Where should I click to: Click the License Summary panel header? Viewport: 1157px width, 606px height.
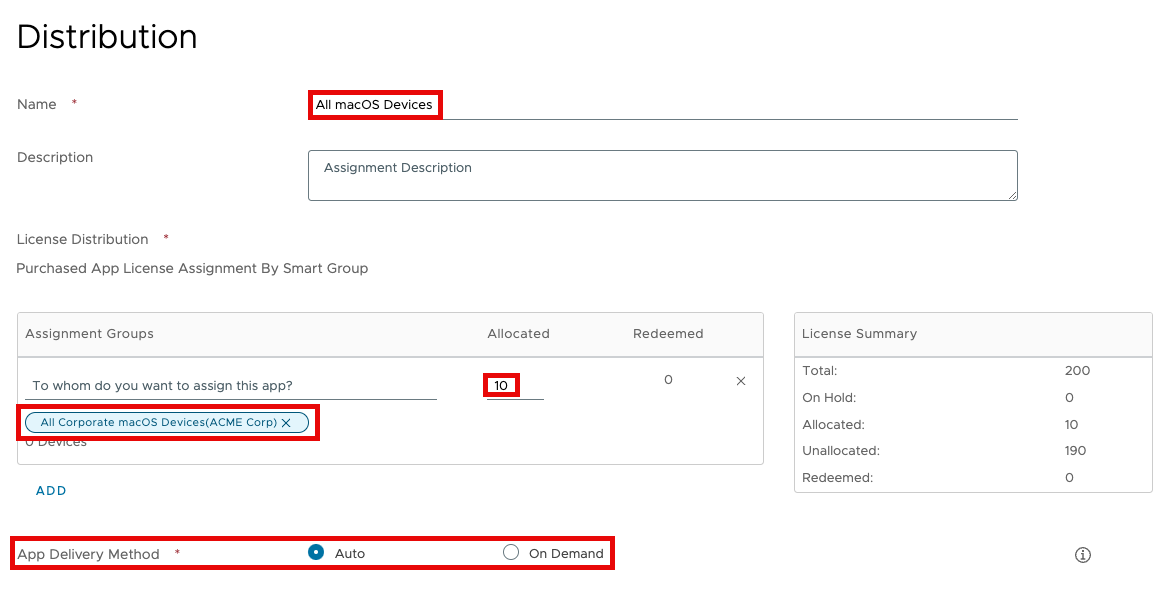pyautogui.click(x=859, y=334)
